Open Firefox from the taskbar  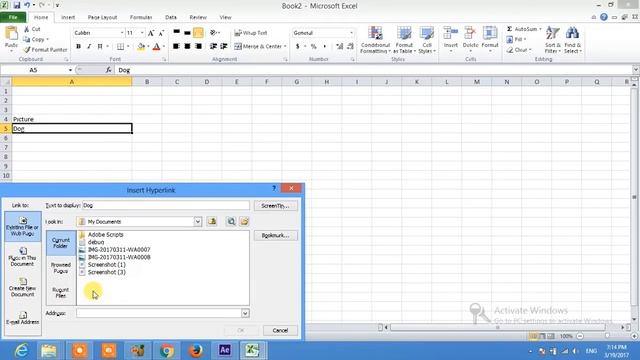(x=196, y=350)
